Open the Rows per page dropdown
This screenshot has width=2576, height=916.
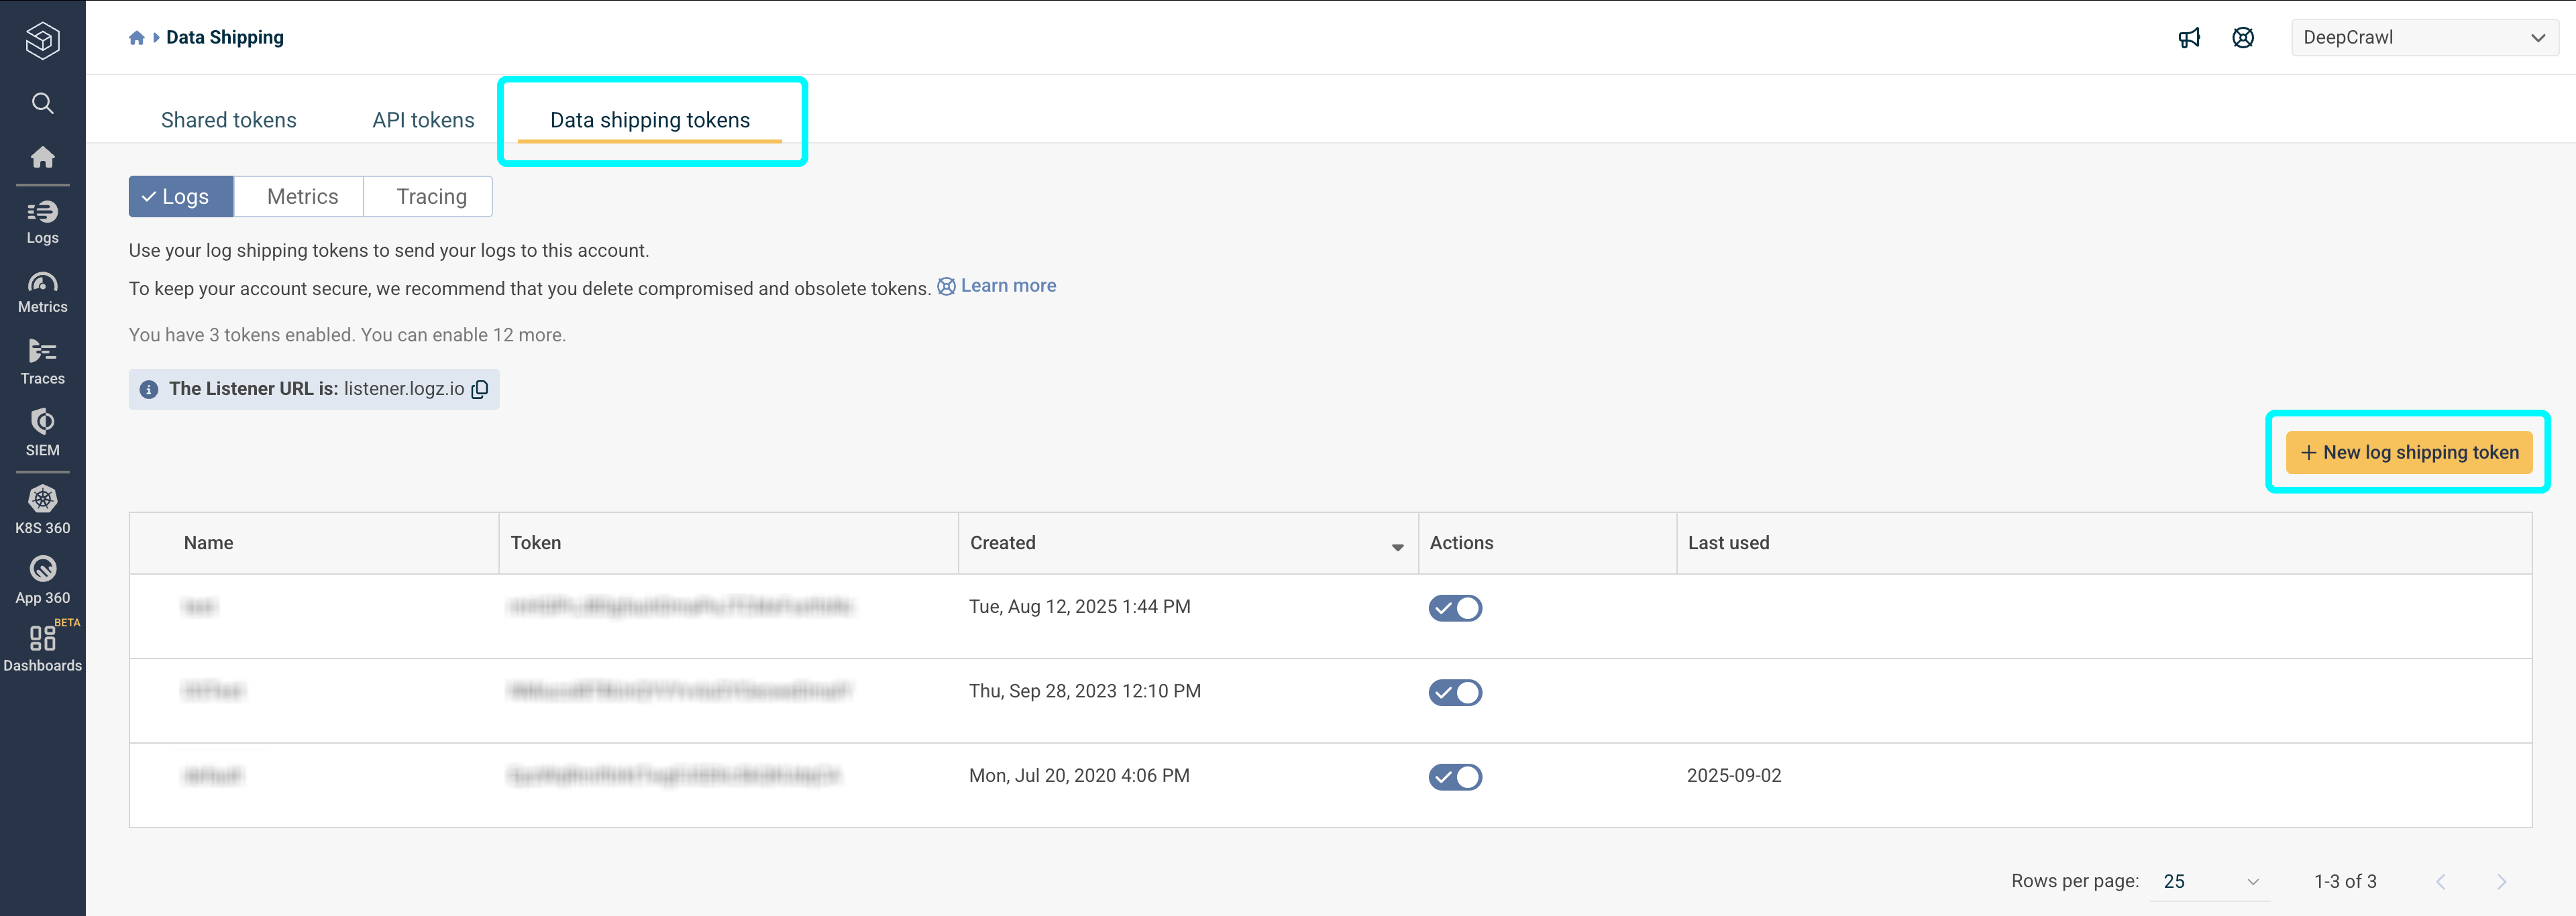(2210, 881)
